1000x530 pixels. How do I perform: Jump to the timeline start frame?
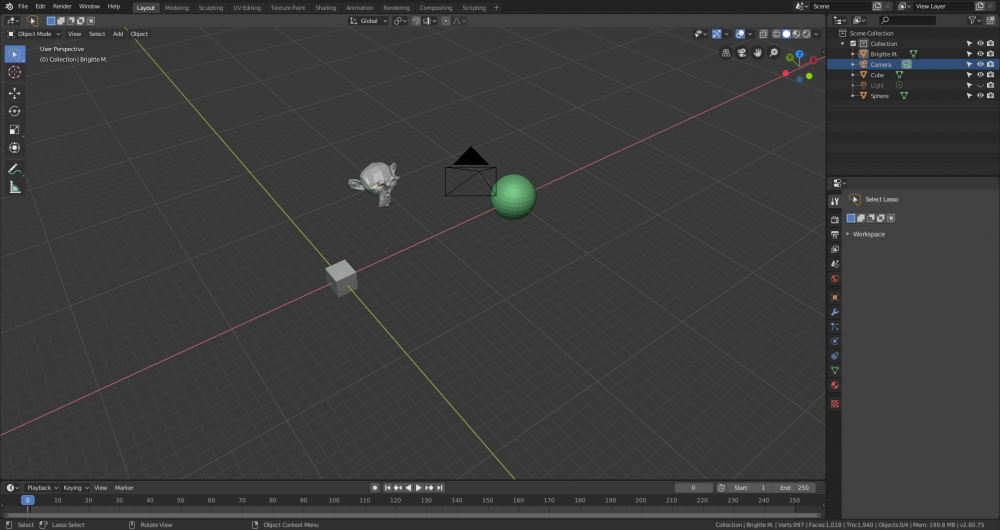point(387,488)
